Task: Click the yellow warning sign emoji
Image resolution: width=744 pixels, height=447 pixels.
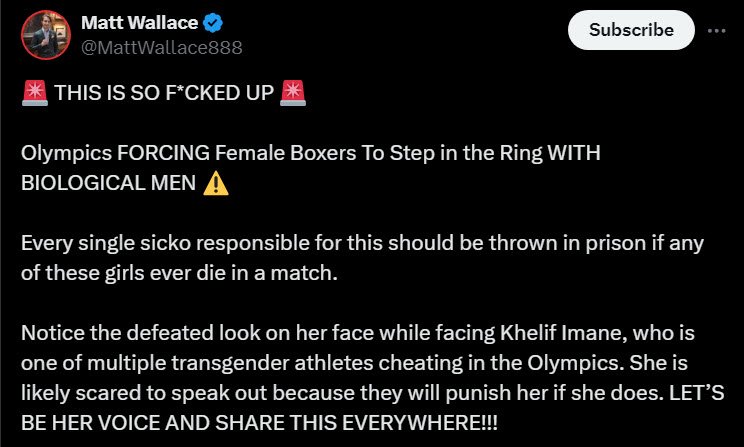Action: pyautogui.click(x=214, y=183)
